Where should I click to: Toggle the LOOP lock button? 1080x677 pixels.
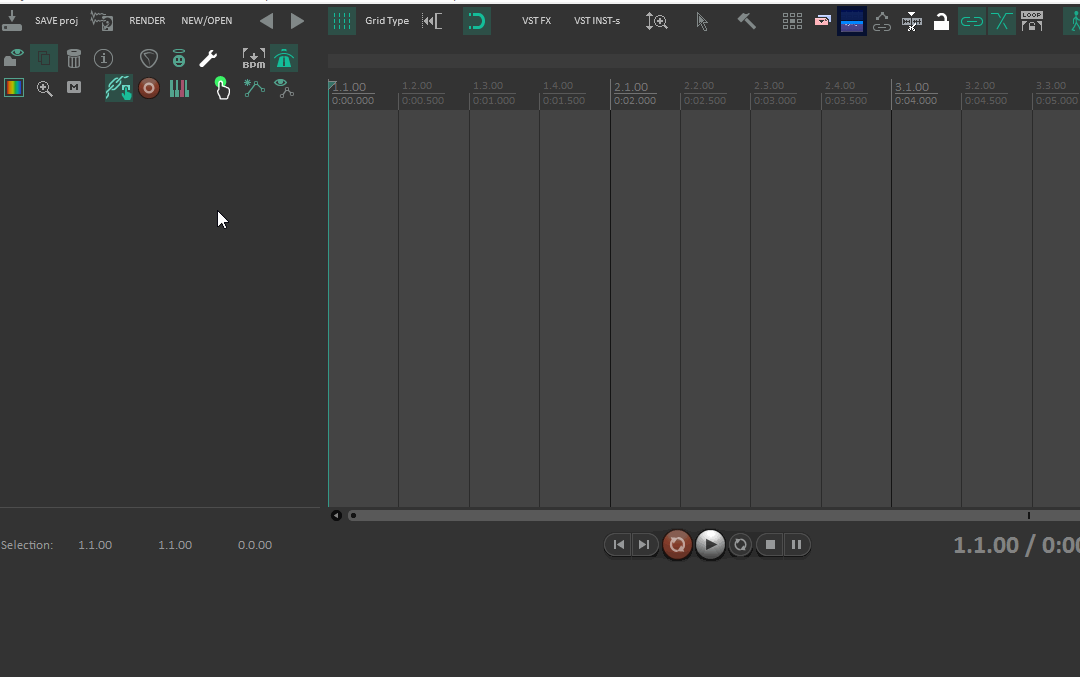(1032, 21)
